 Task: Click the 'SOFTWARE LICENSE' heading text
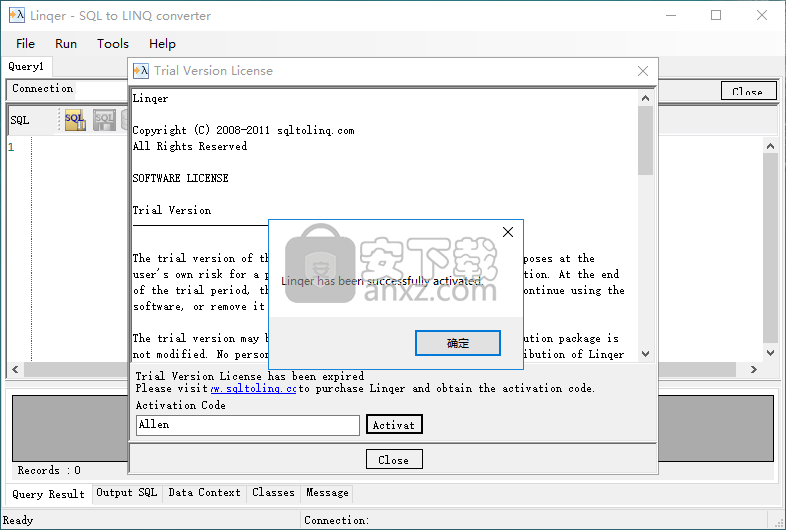coord(180,178)
